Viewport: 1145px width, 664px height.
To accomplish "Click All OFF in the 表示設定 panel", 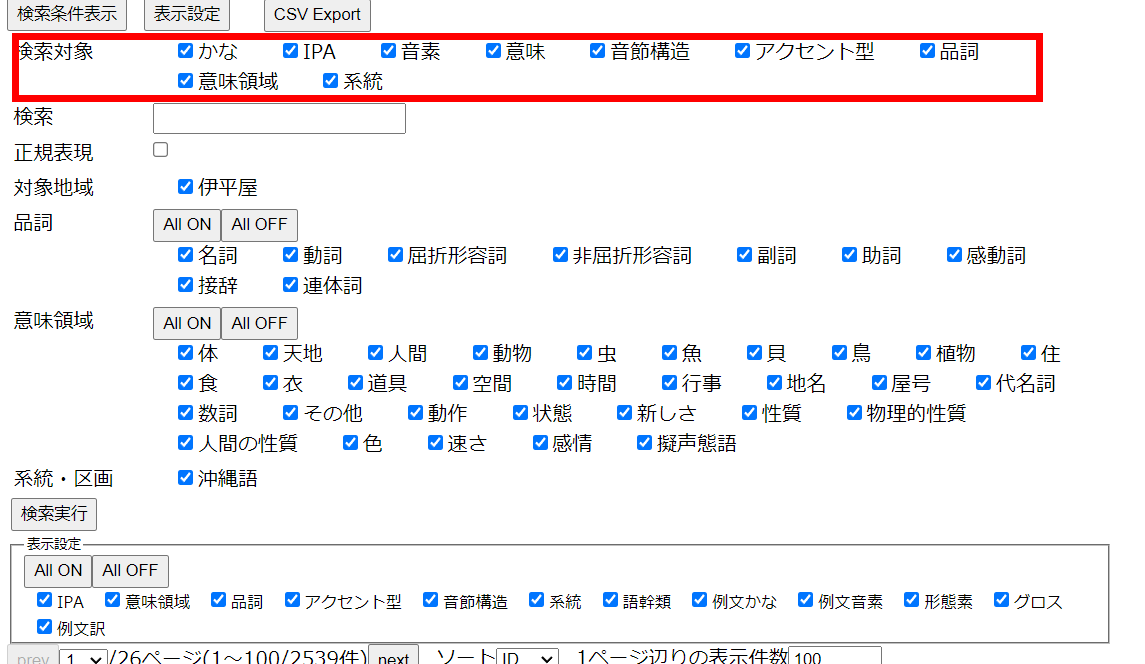I will (x=130, y=570).
